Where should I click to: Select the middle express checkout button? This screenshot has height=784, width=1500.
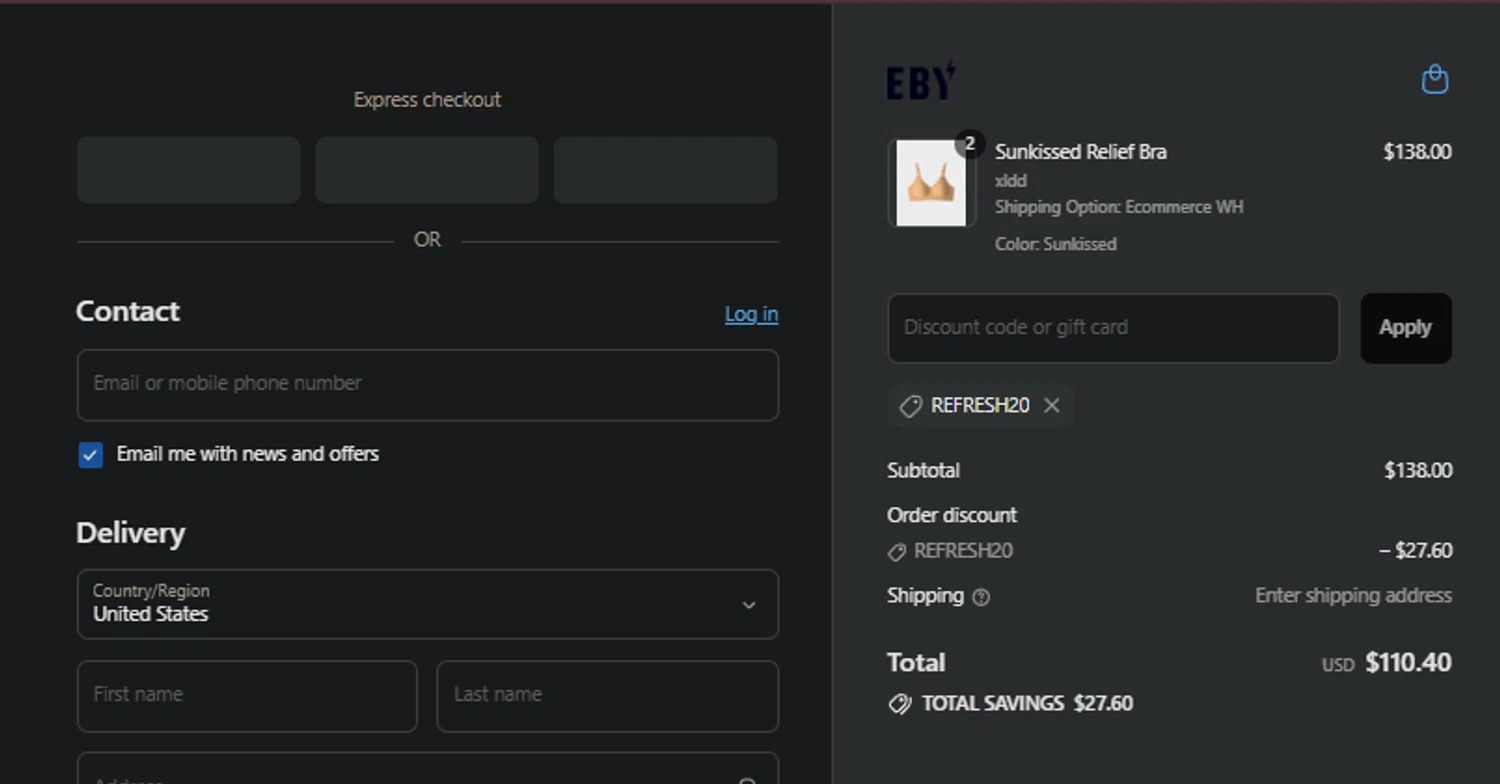click(427, 170)
